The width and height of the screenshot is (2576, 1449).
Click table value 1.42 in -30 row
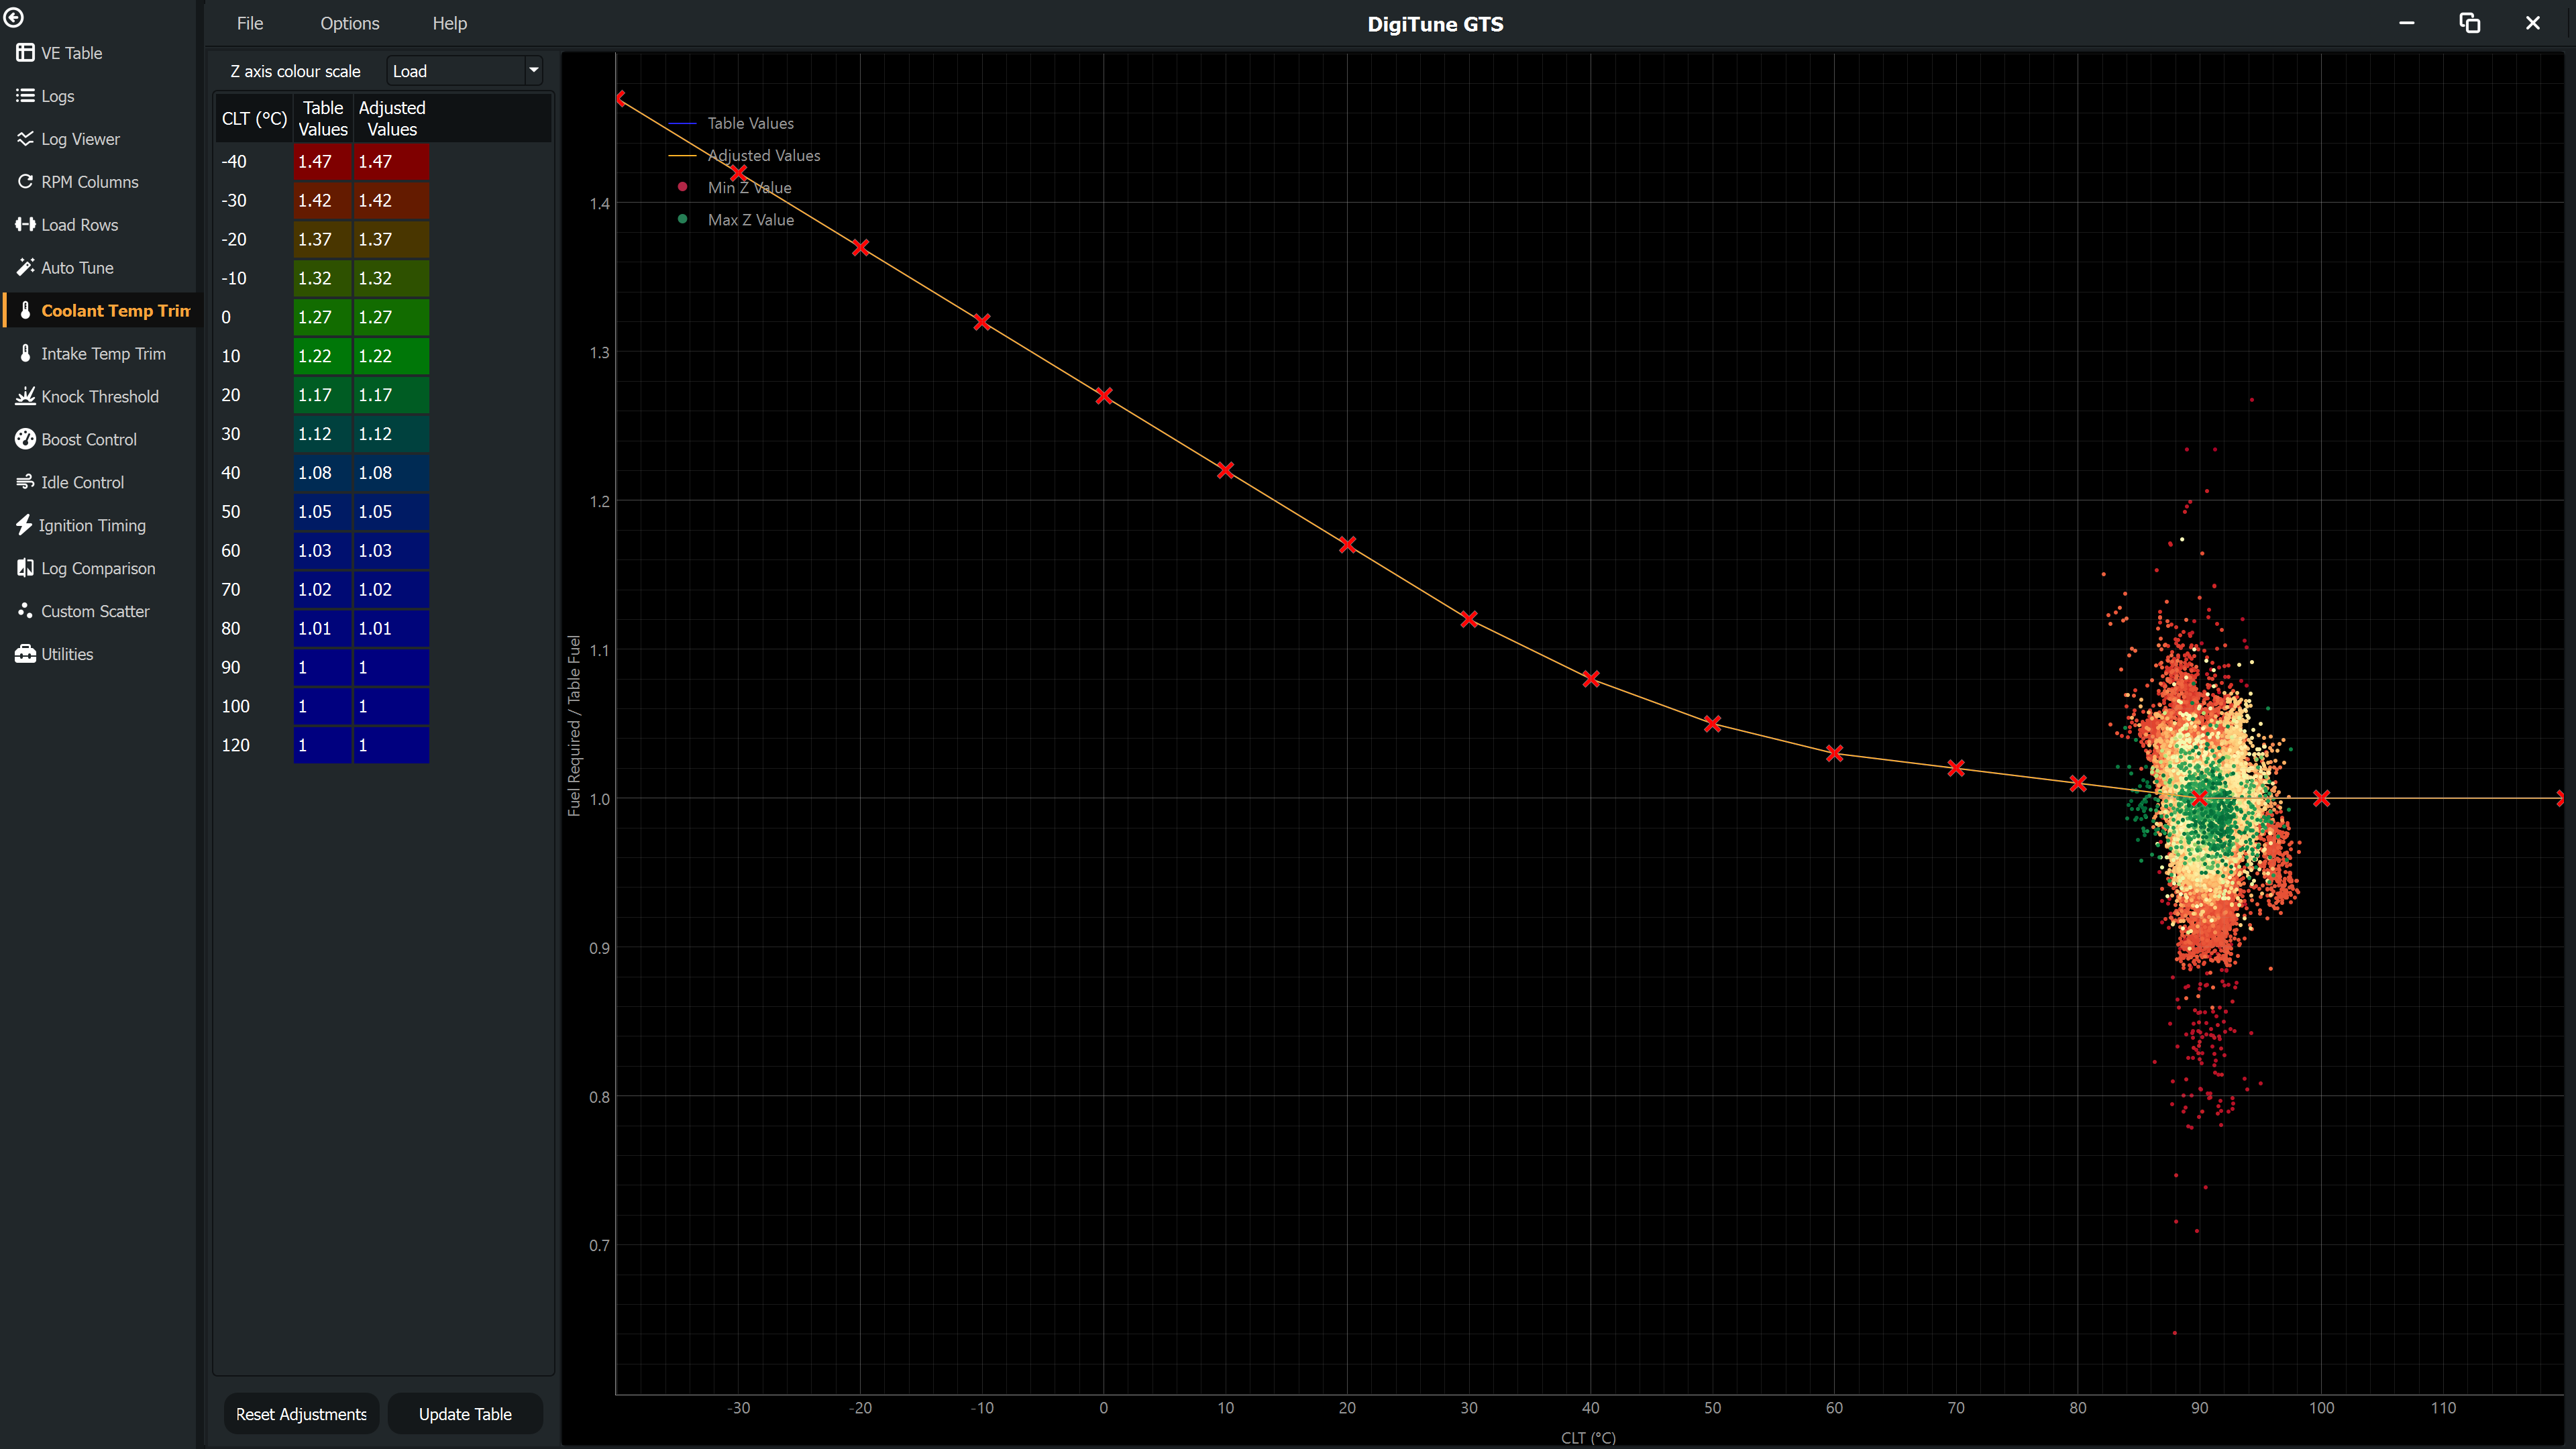coord(322,201)
